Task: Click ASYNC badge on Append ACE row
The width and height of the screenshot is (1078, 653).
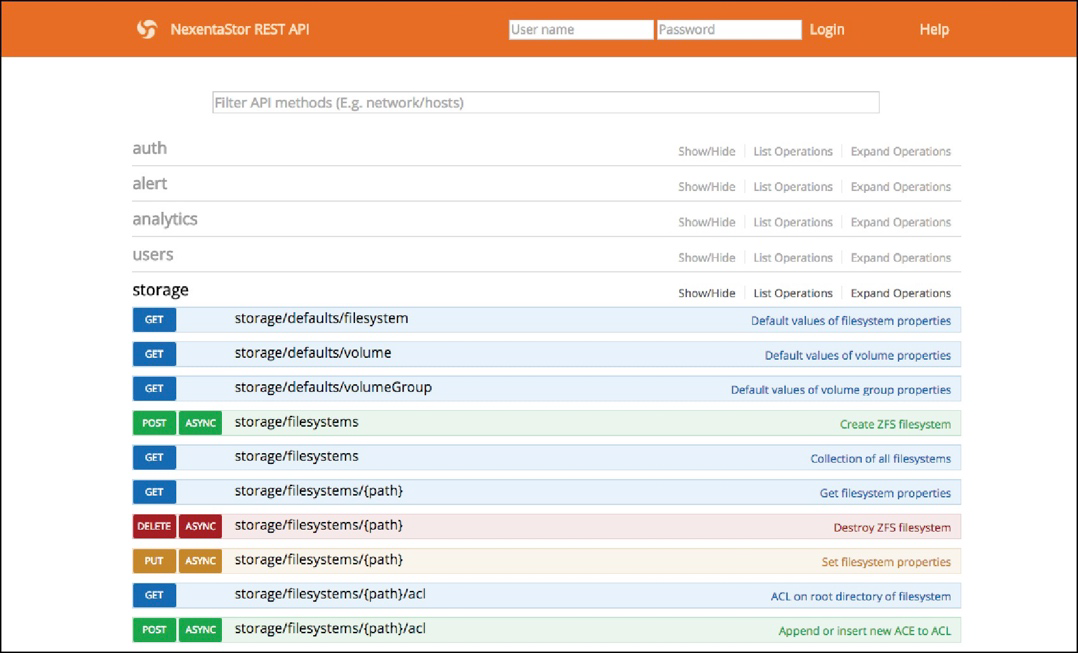Action: (x=200, y=629)
